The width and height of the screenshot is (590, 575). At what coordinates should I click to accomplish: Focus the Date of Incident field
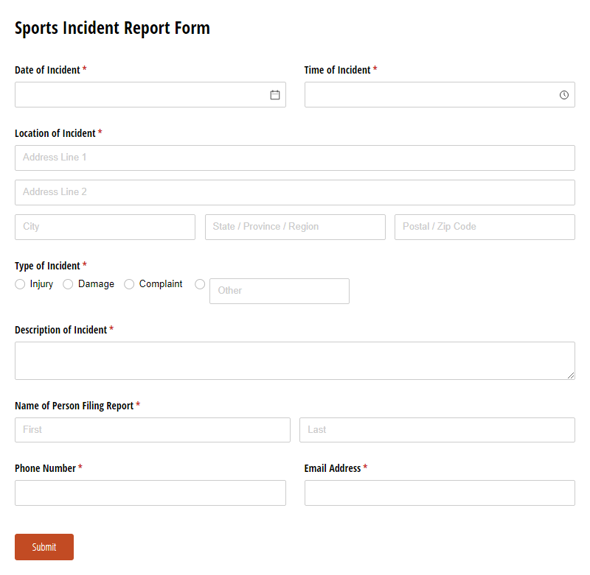pyautogui.click(x=150, y=95)
